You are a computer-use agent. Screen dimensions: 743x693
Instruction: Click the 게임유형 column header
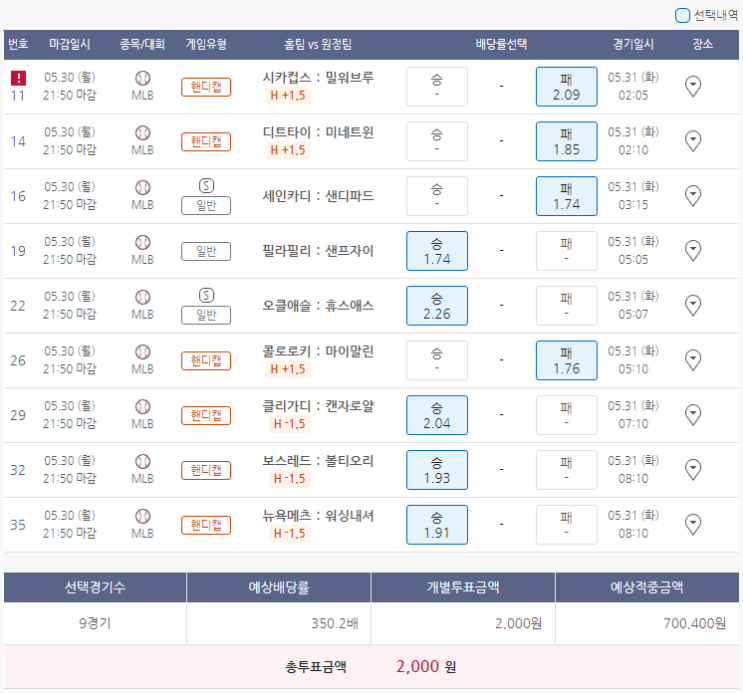click(206, 45)
